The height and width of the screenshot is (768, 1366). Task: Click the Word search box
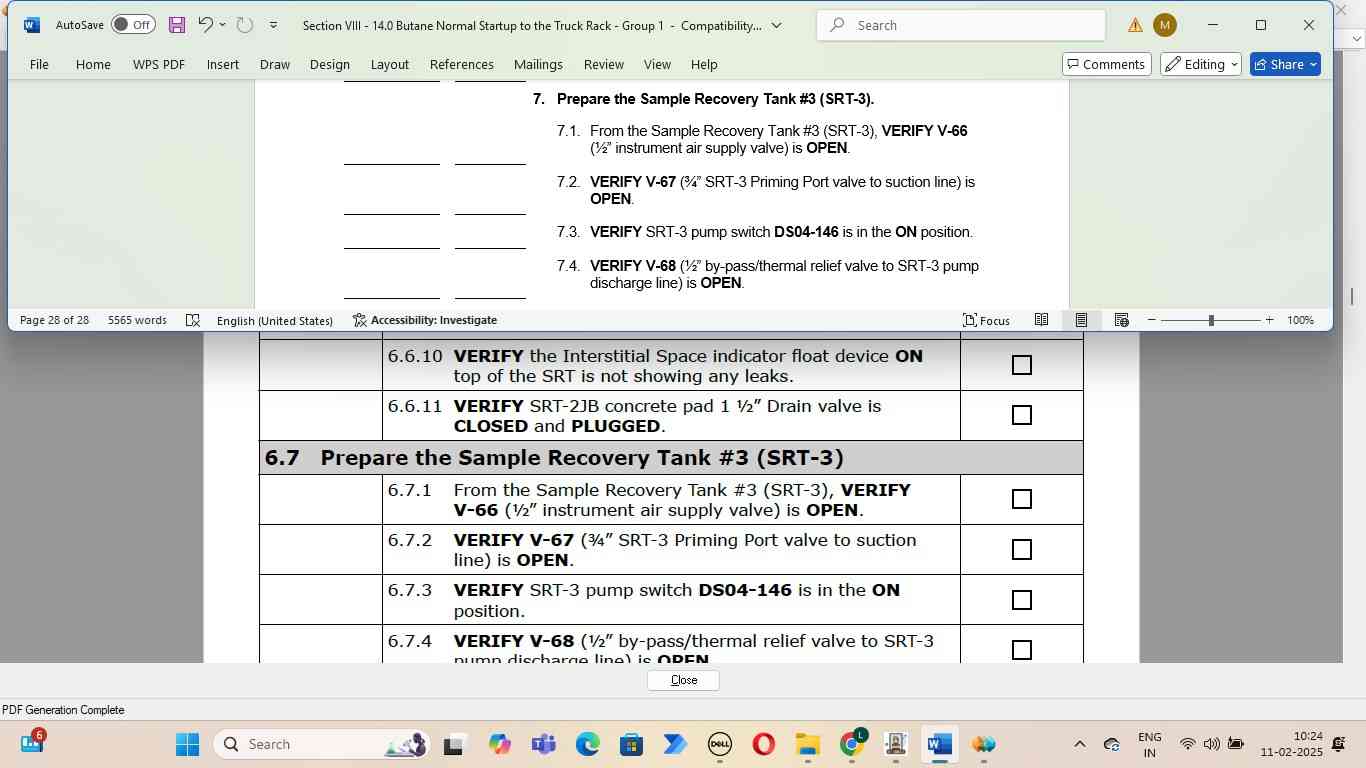tap(961, 25)
